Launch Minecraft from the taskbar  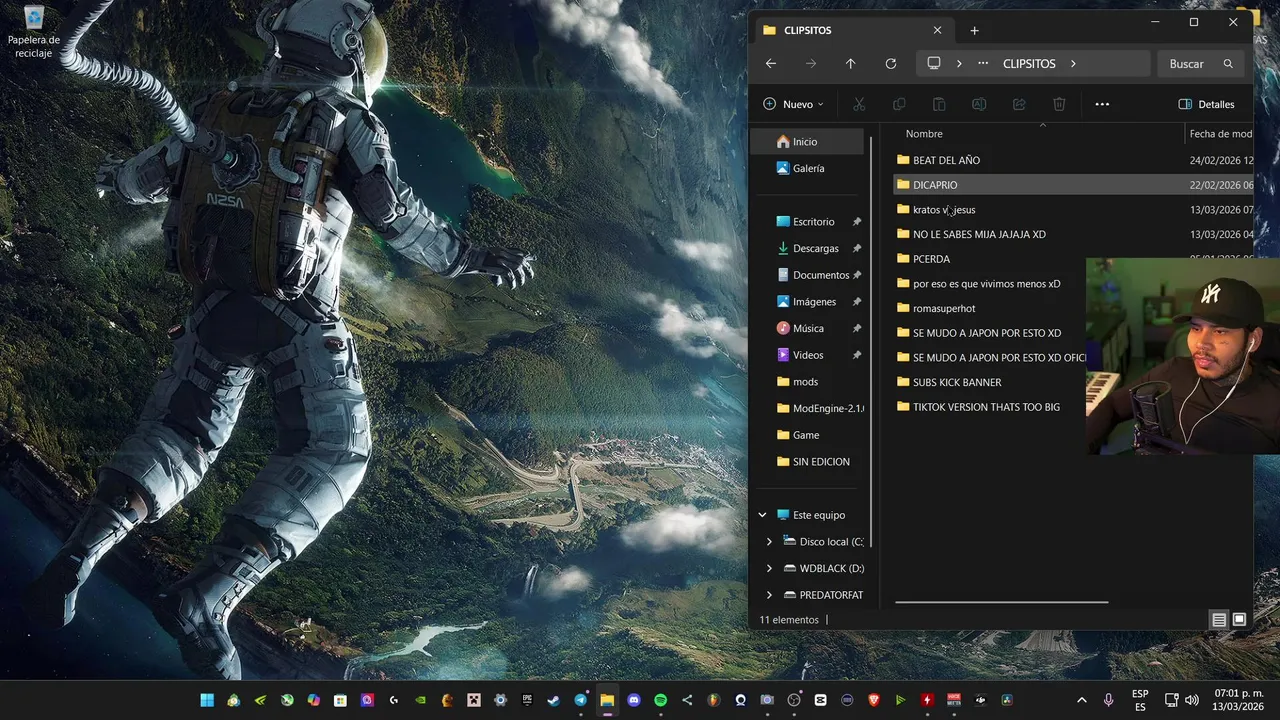473,700
